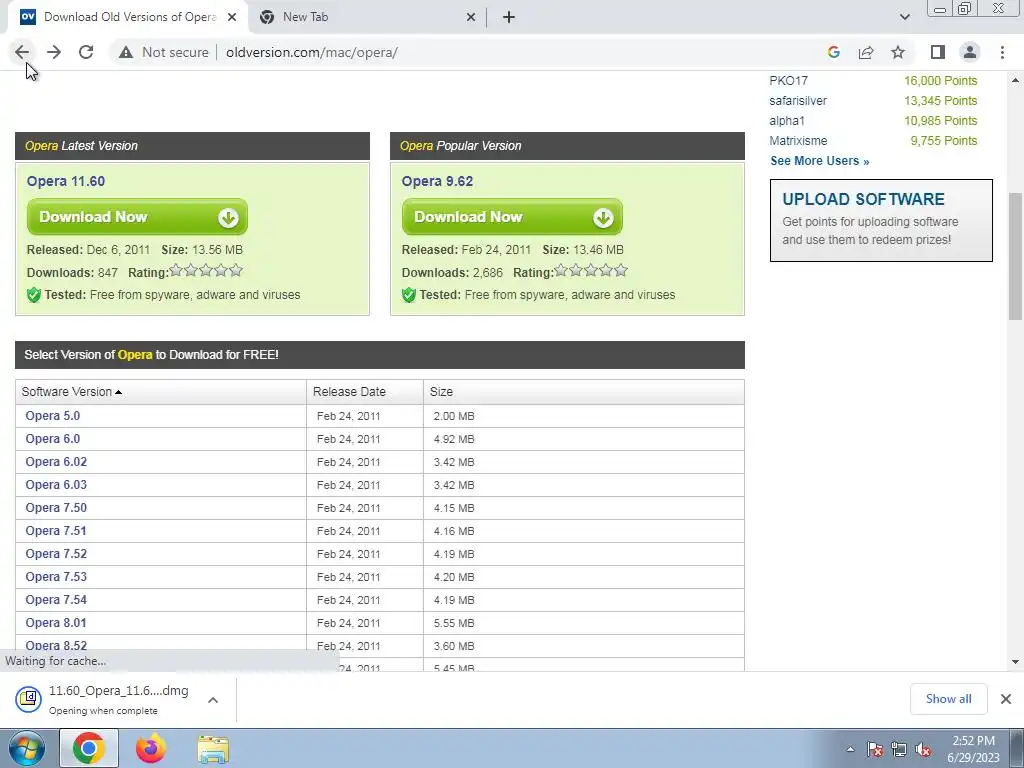Image resolution: width=1024 pixels, height=768 pixels.
Task: Click the address bar URL
Action: [x=312, y=52]
